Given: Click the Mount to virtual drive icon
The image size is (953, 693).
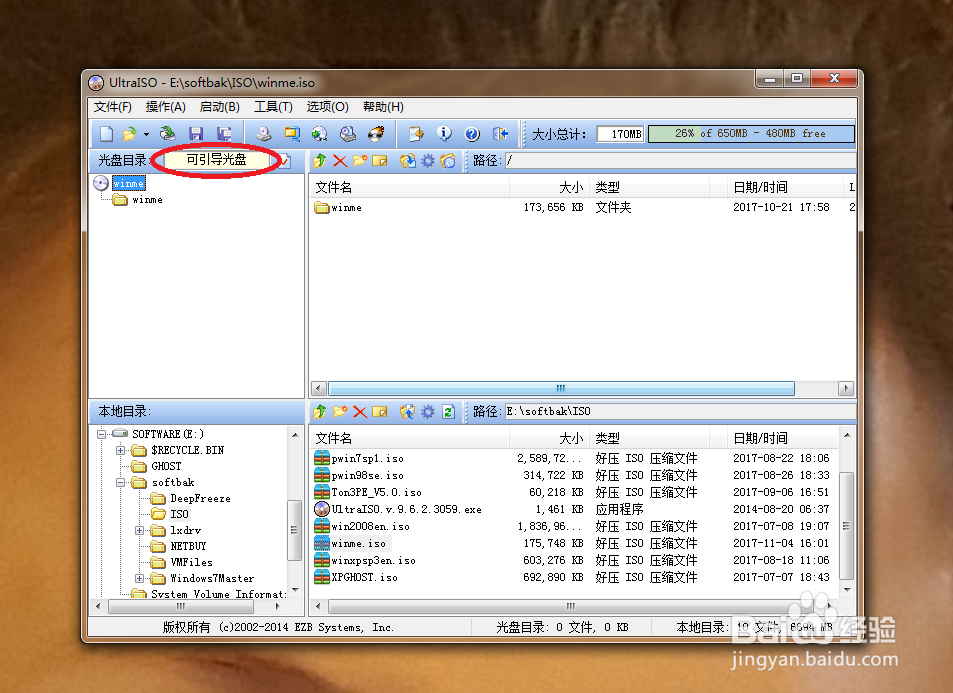Looking at the screenshot, I should click(348, 134).
